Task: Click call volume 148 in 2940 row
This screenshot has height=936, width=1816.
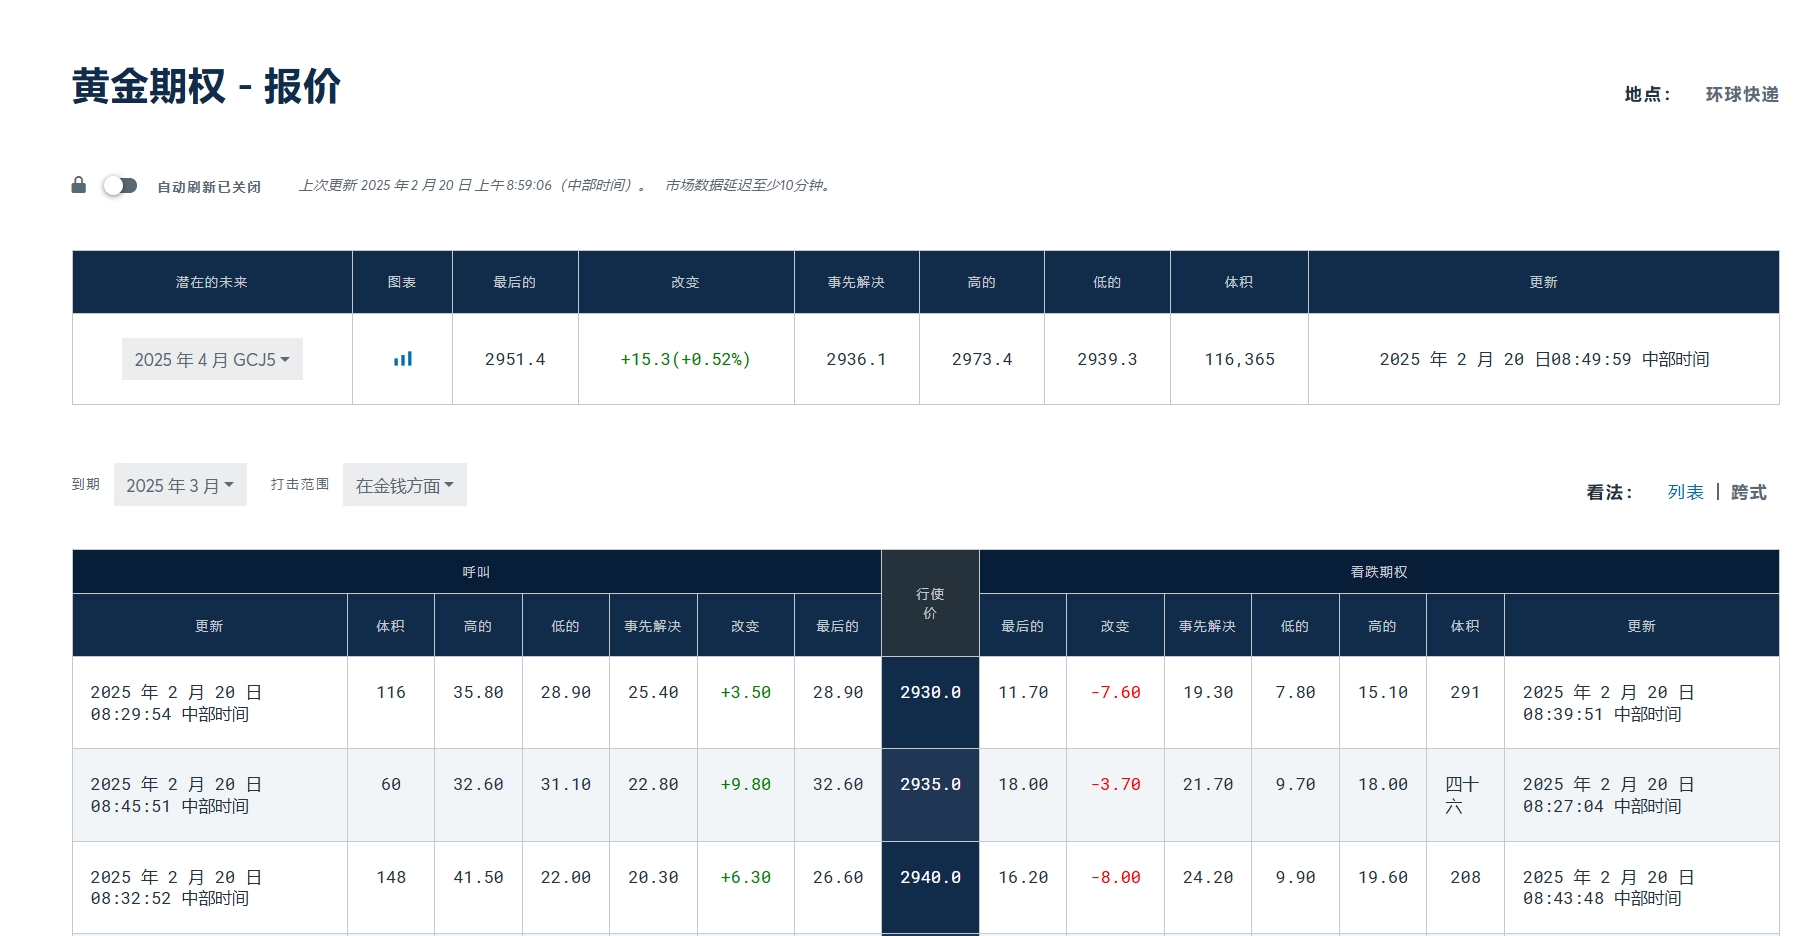Action: (x=391, y=877)
